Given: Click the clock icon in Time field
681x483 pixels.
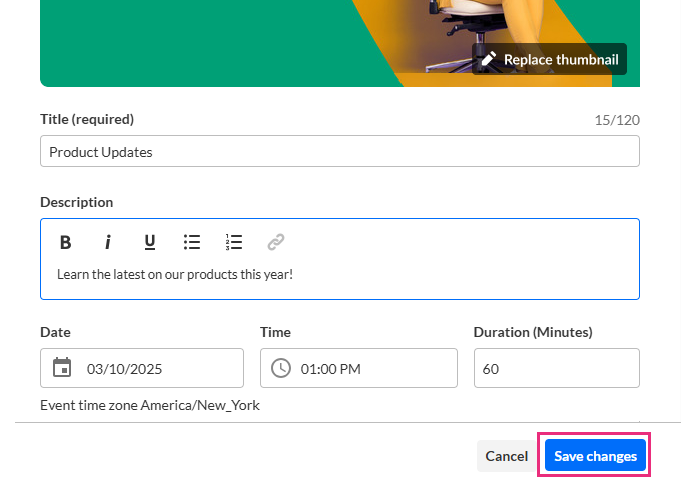Looking at the screenshot, I should [x=281, y=368].
